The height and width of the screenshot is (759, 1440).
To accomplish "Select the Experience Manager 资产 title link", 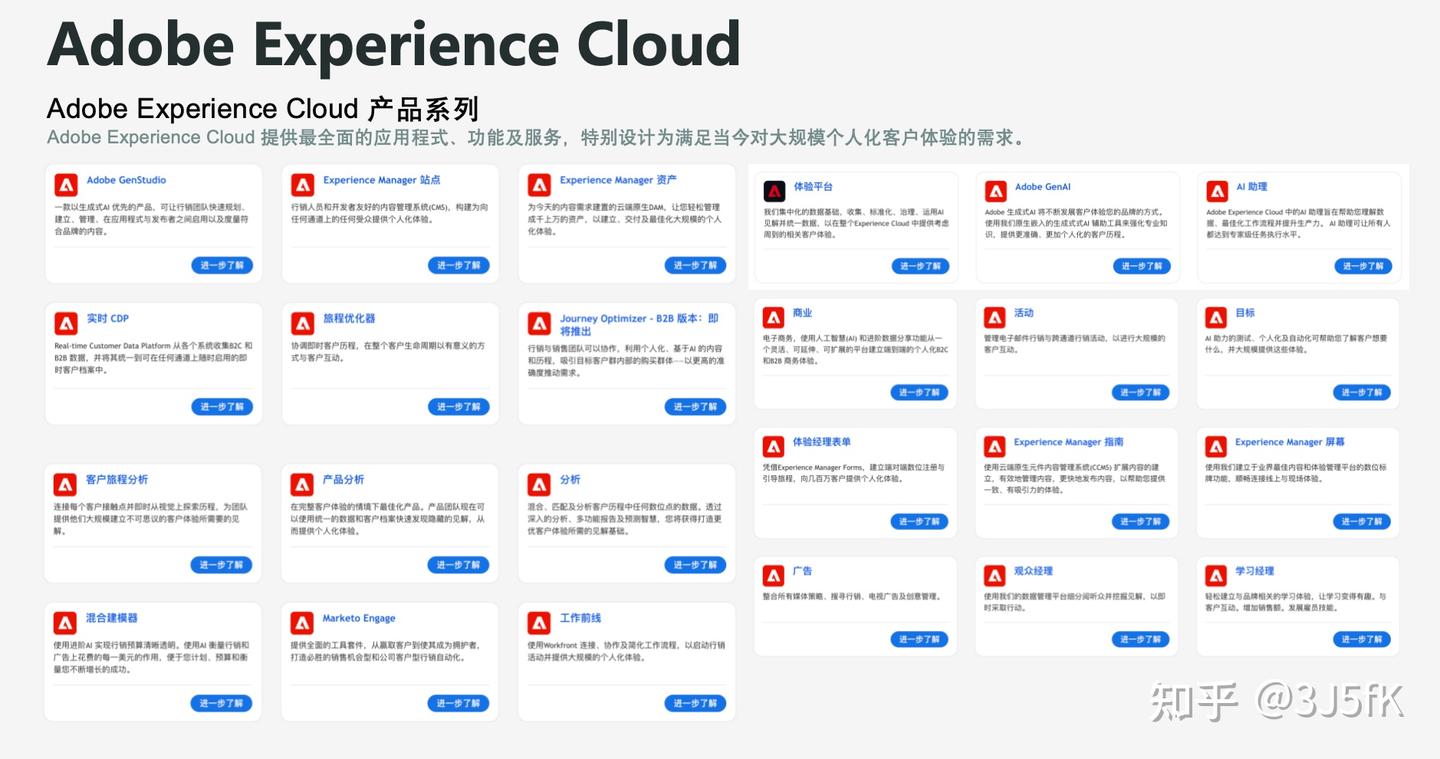I will [x=617, y=180].
